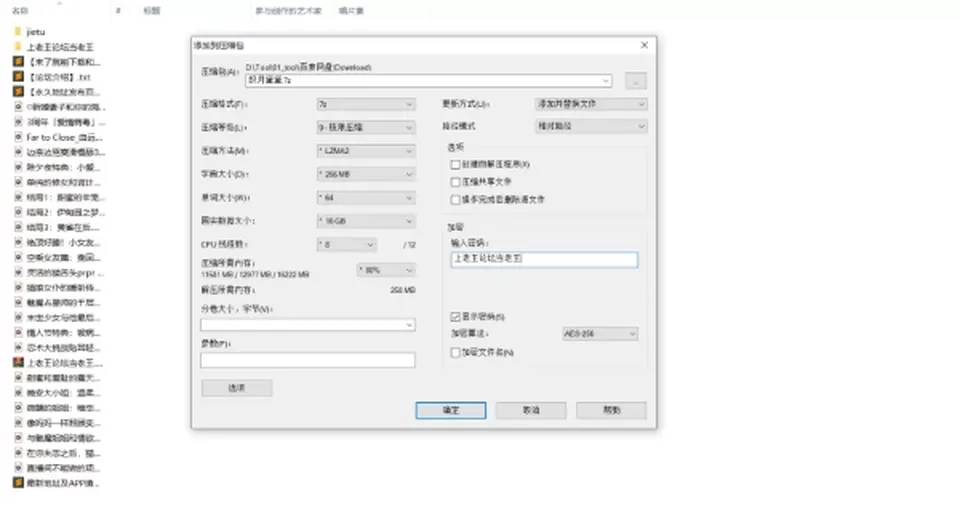The width and height of the screenshot is (960, 509).
Task: Untick the 显示密码 (show password) checkbox
Action: click(x=455, y=317)
